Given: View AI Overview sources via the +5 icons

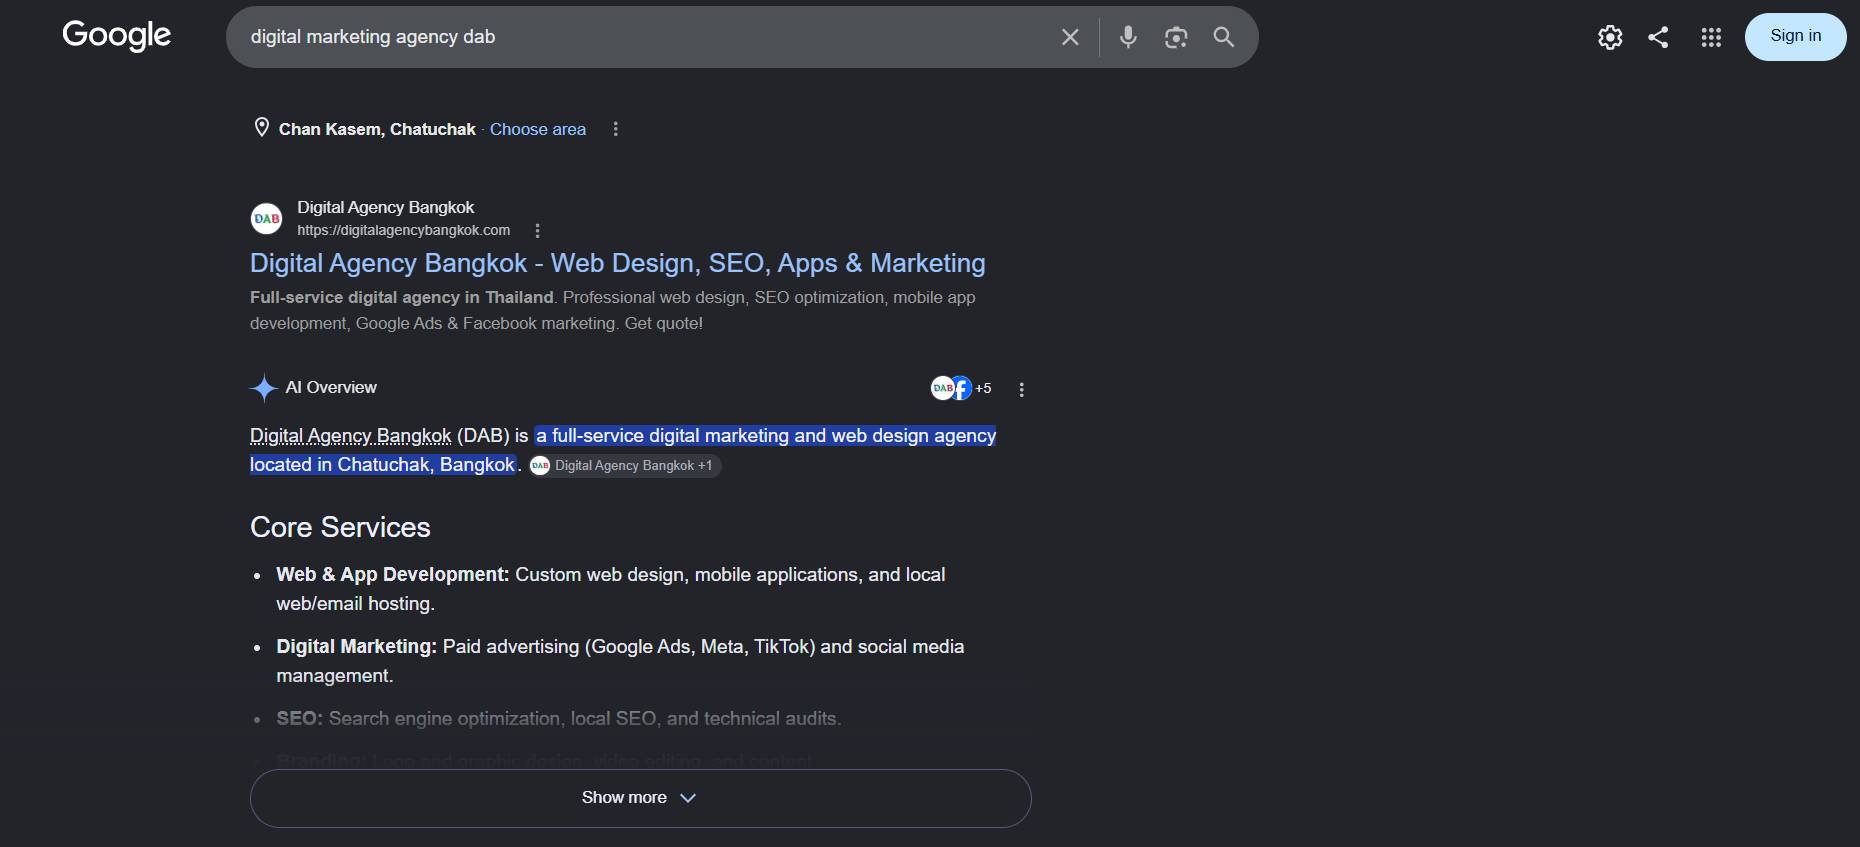Looking at the screenshot, I should tap(961, 388).
